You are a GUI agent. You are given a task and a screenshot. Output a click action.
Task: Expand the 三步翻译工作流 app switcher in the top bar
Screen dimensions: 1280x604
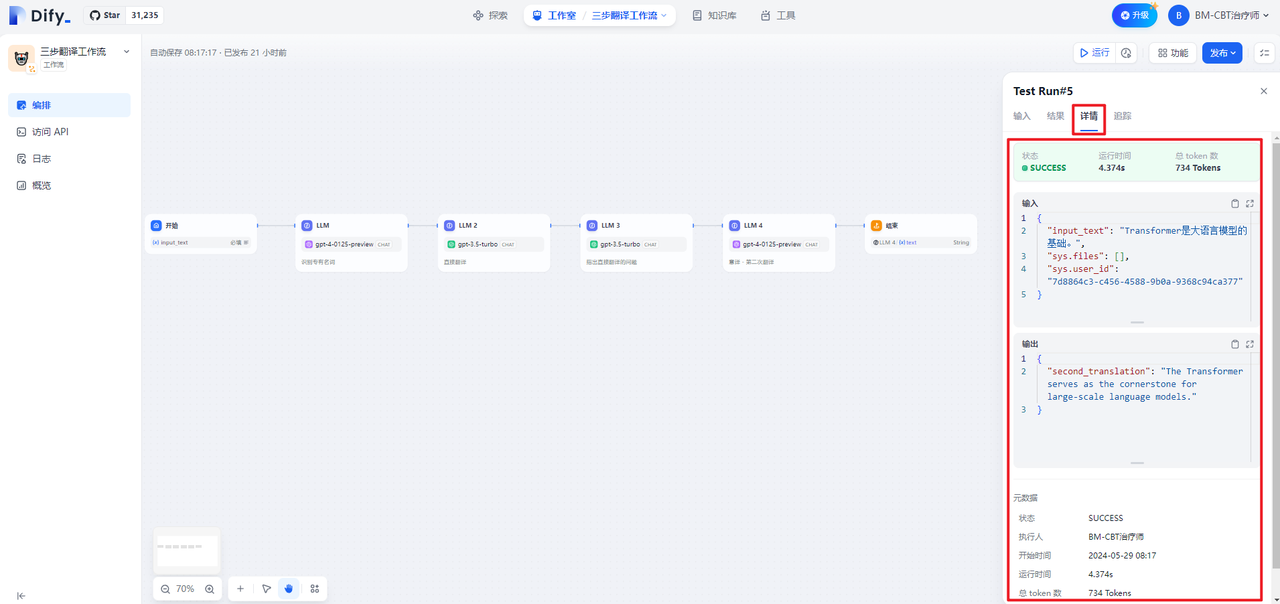click(629, 16)
